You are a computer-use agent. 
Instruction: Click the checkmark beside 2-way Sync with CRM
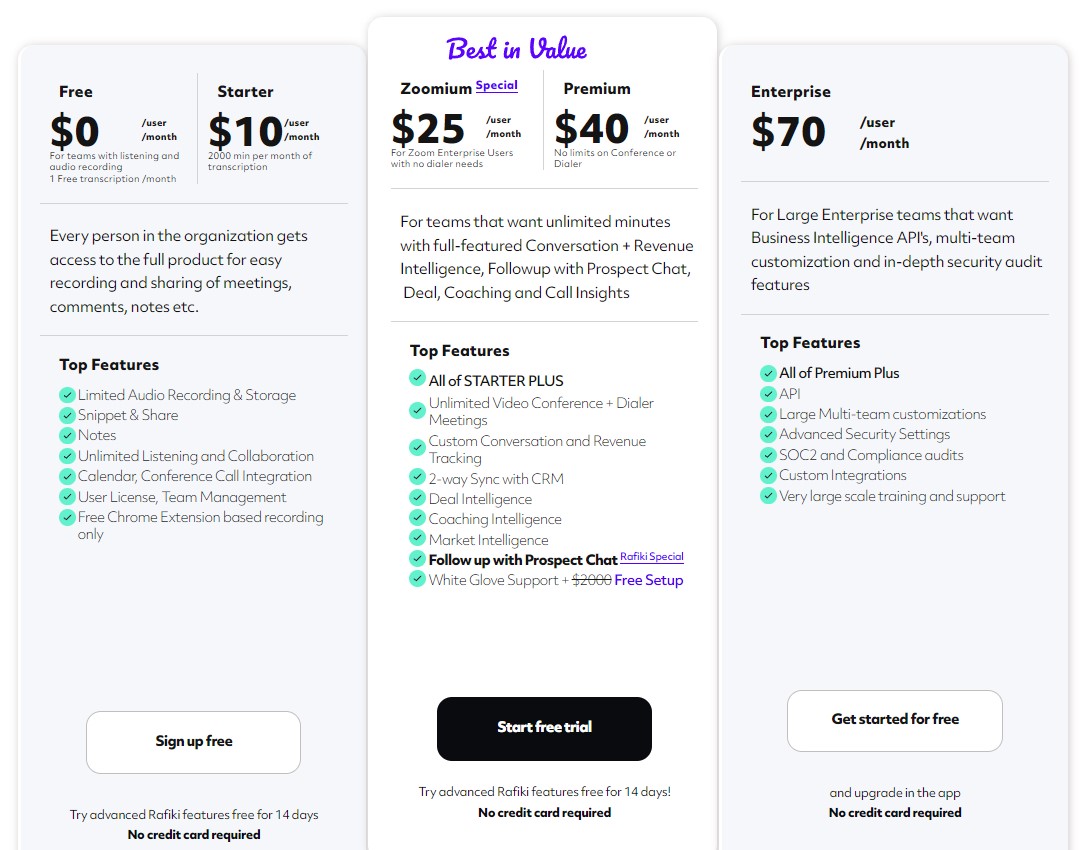pos(417,477)
